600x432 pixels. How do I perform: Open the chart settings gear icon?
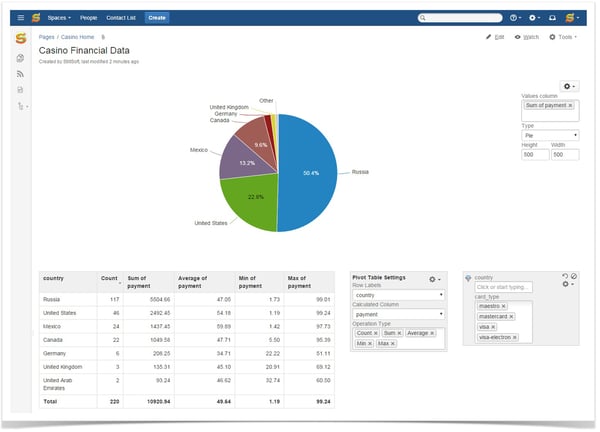(569, 87)
